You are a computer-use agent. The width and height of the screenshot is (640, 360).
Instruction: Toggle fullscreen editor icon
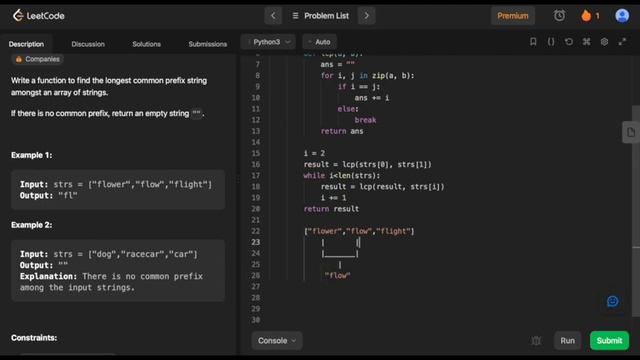pyautogui.click(x=622, y=42)
